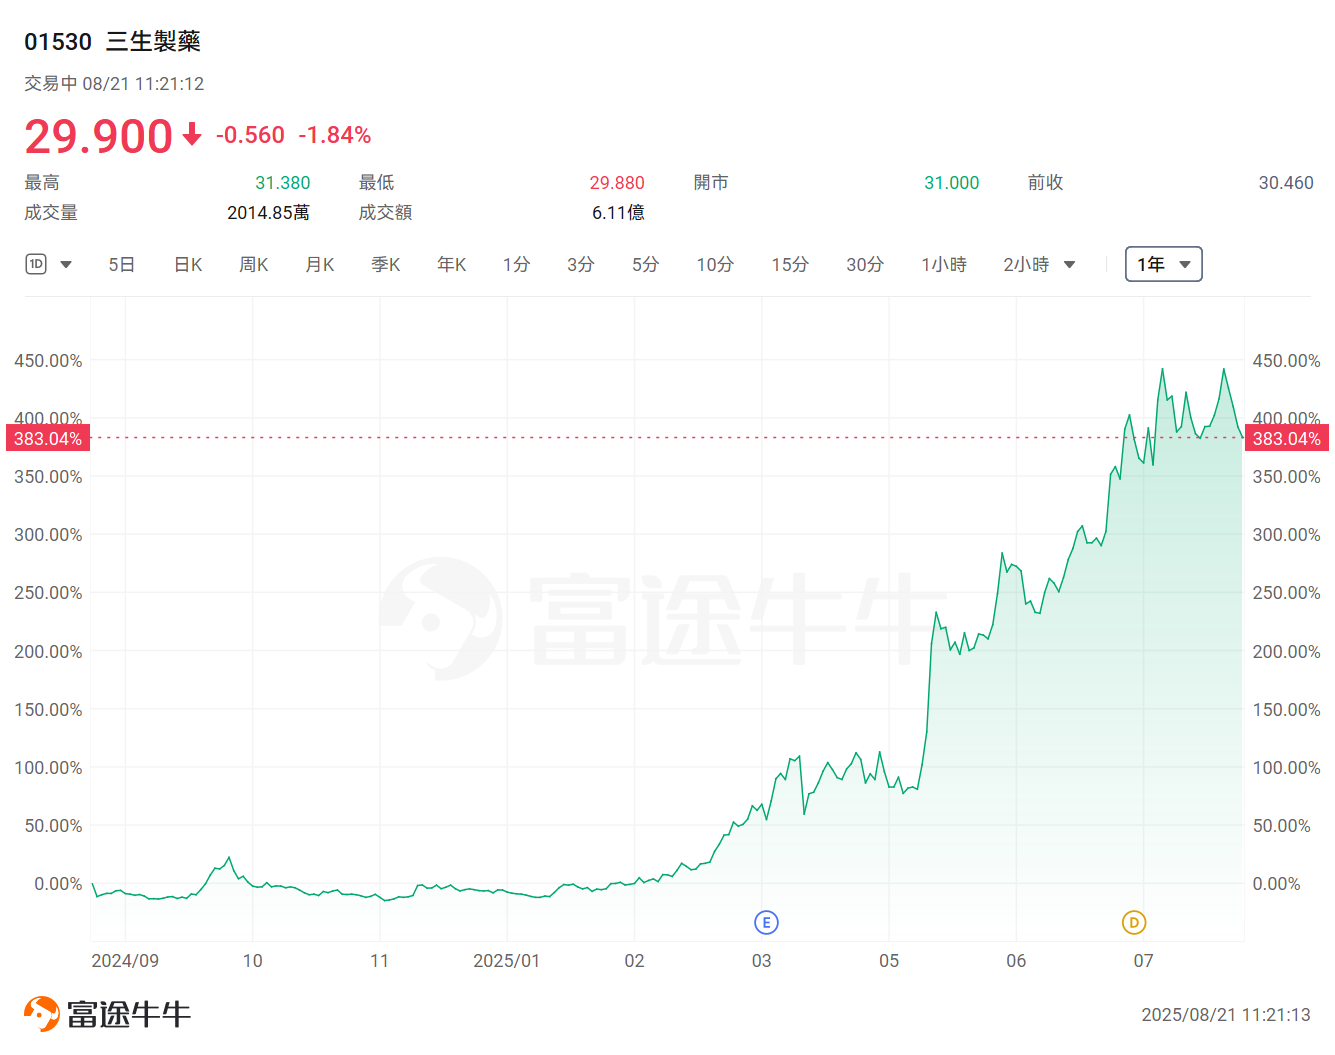Select the 月K monthly chart

(319, 264)
